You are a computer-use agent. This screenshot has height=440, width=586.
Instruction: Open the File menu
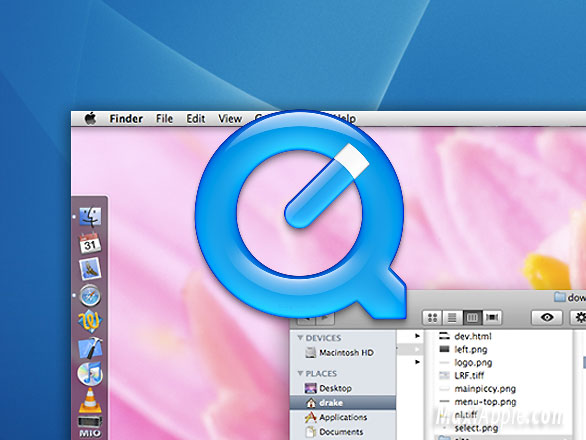[164, 119]
